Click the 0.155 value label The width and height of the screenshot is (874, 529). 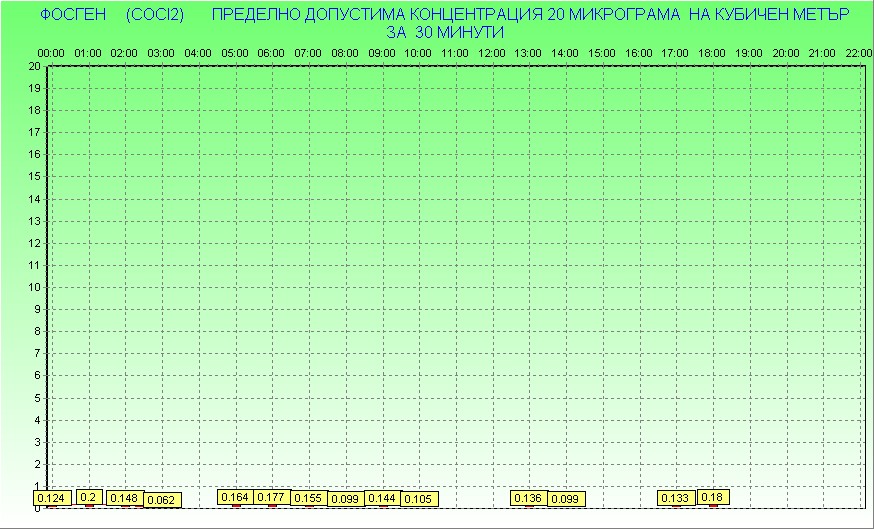coord(308,498)
